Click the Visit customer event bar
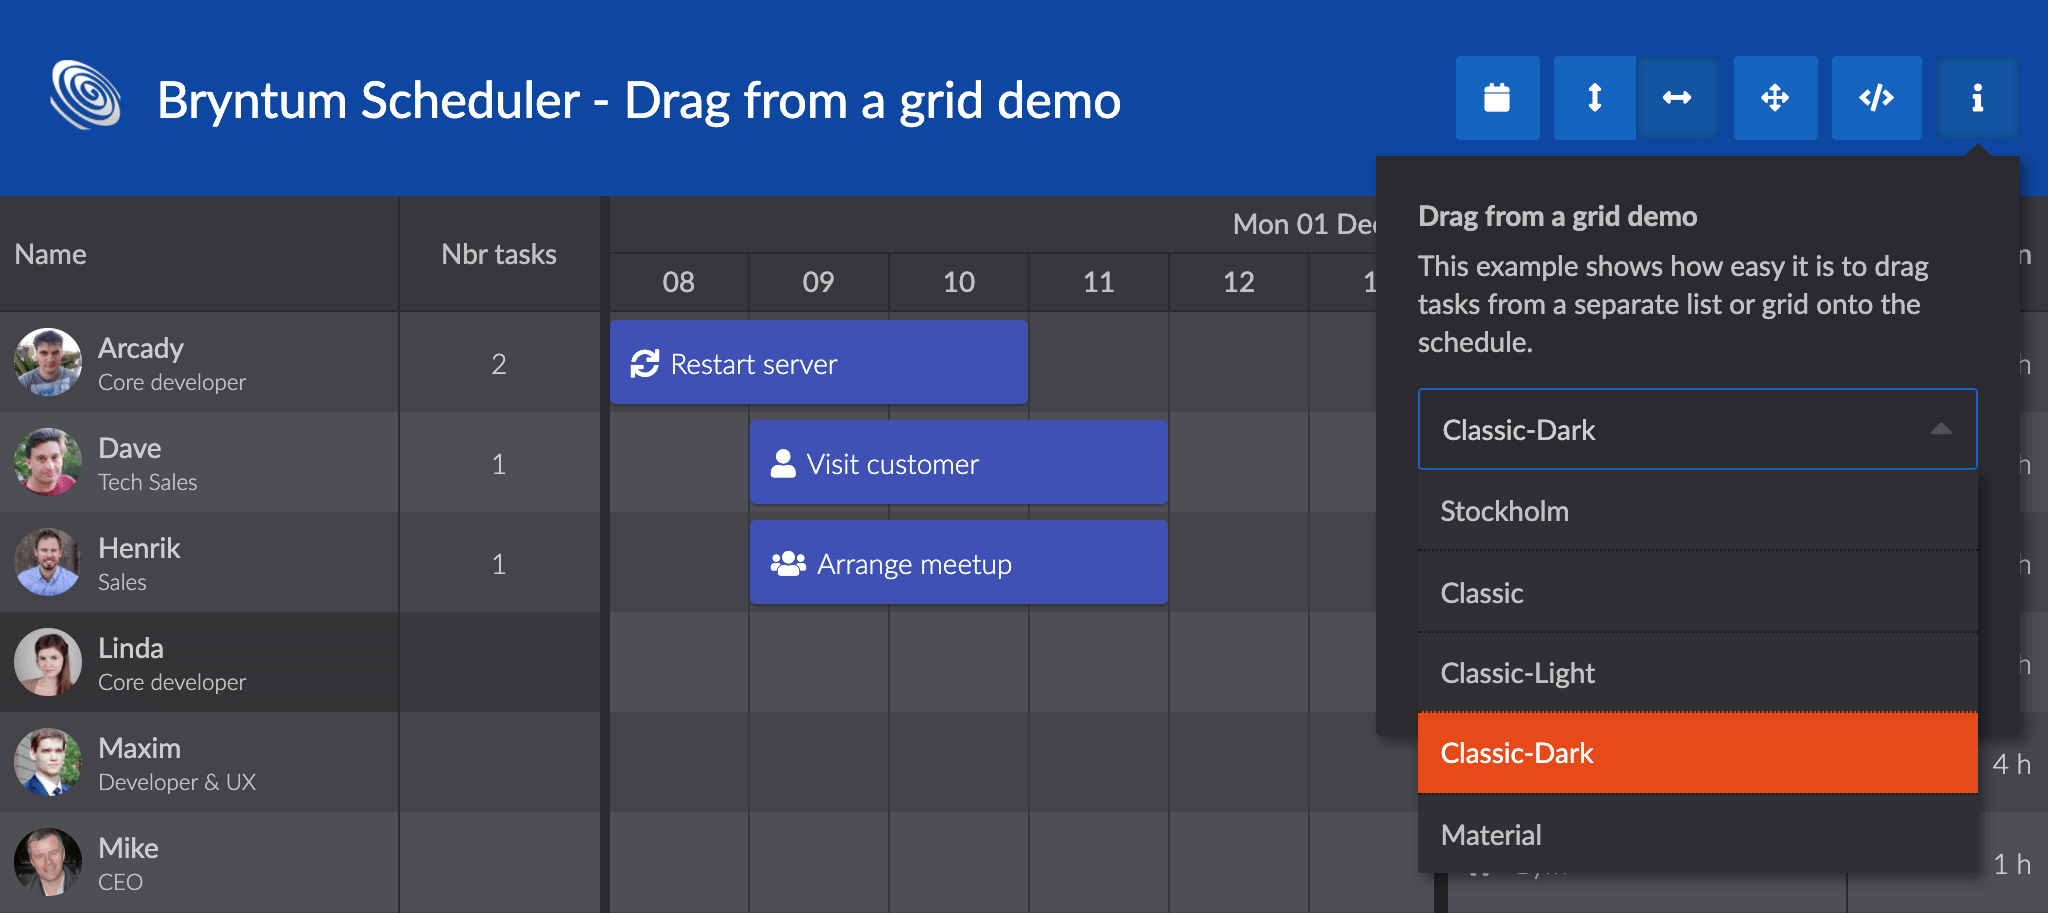The height and width of the screenshot is (913, 2048). [x=958, y=463]
